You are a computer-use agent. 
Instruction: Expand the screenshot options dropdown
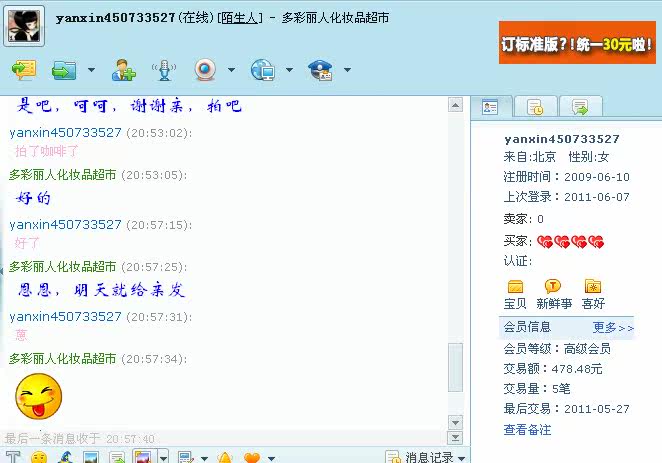[x=163, y=457]
